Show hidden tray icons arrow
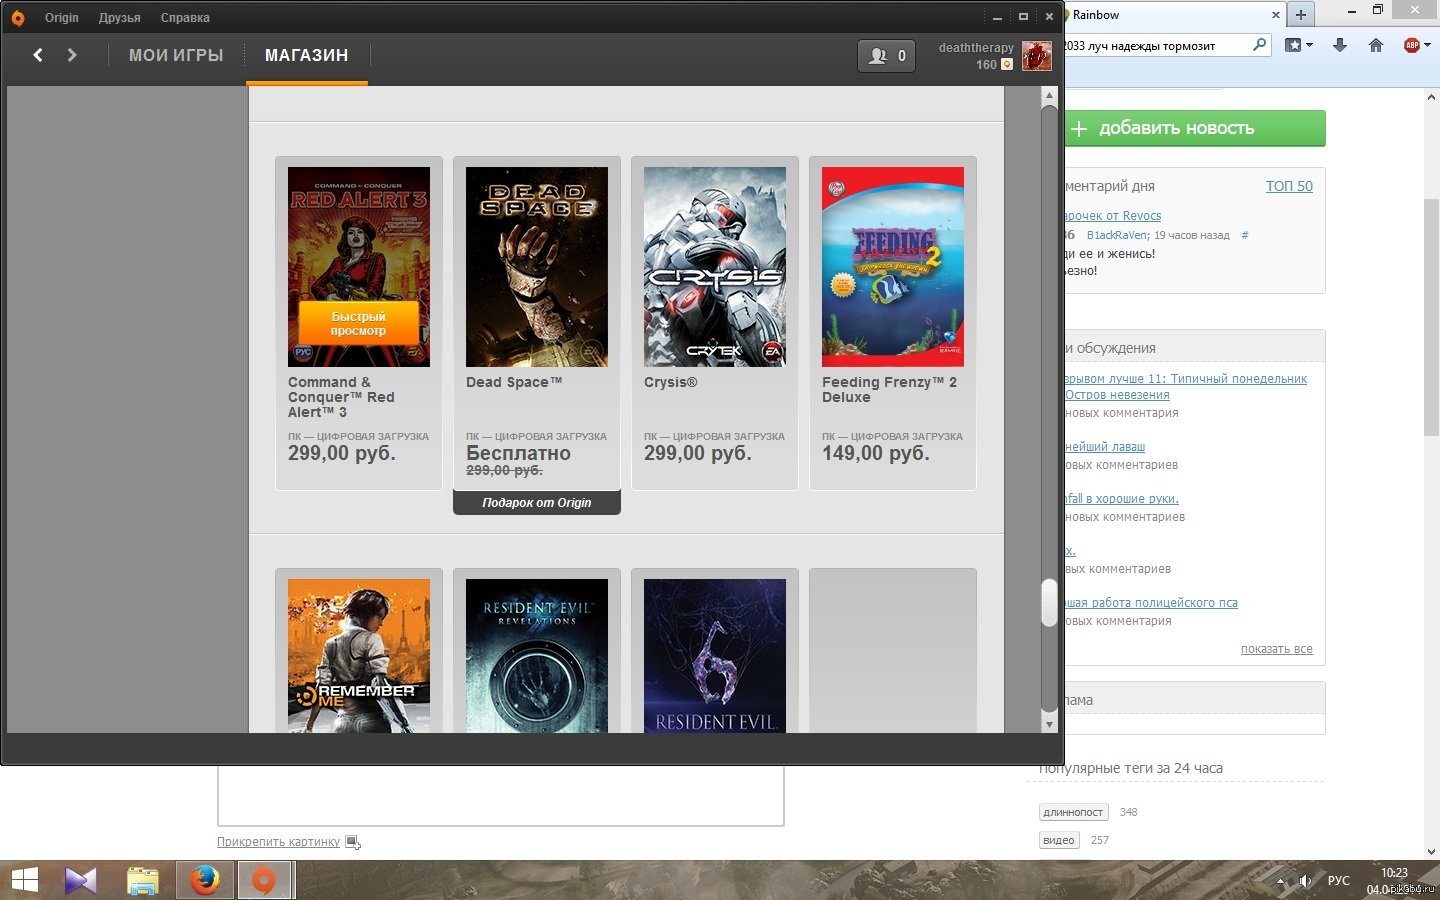The image size is (1440, 900). click(1280, 881)
